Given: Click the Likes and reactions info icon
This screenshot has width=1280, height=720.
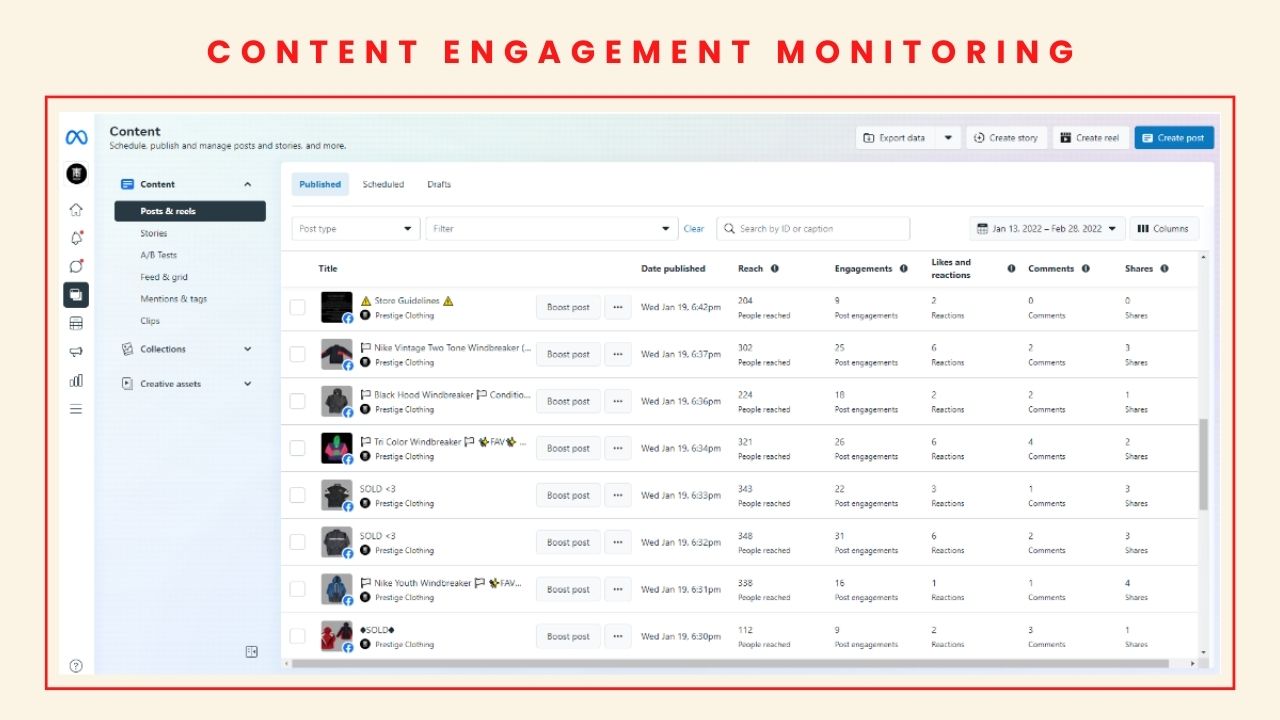Looking at the screenshot, I should 1011,269.
